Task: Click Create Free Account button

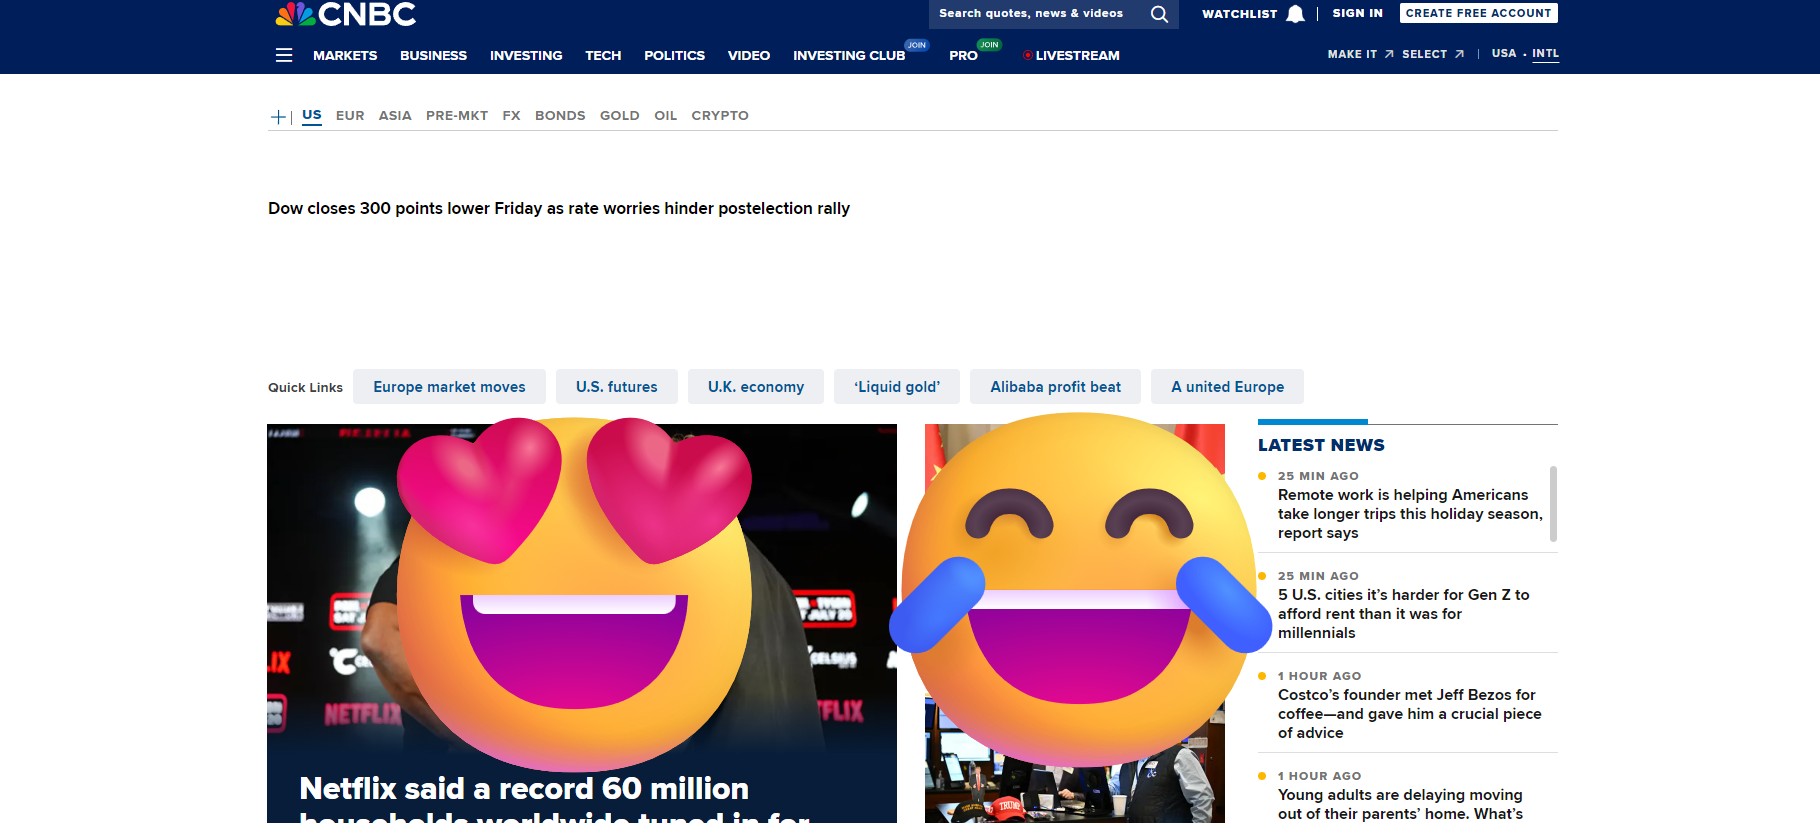Action: coord(1478,13)
